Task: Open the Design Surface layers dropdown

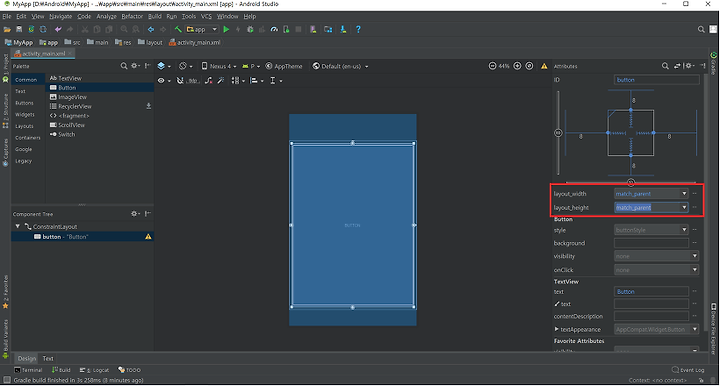Action: (x=164, y=66)
